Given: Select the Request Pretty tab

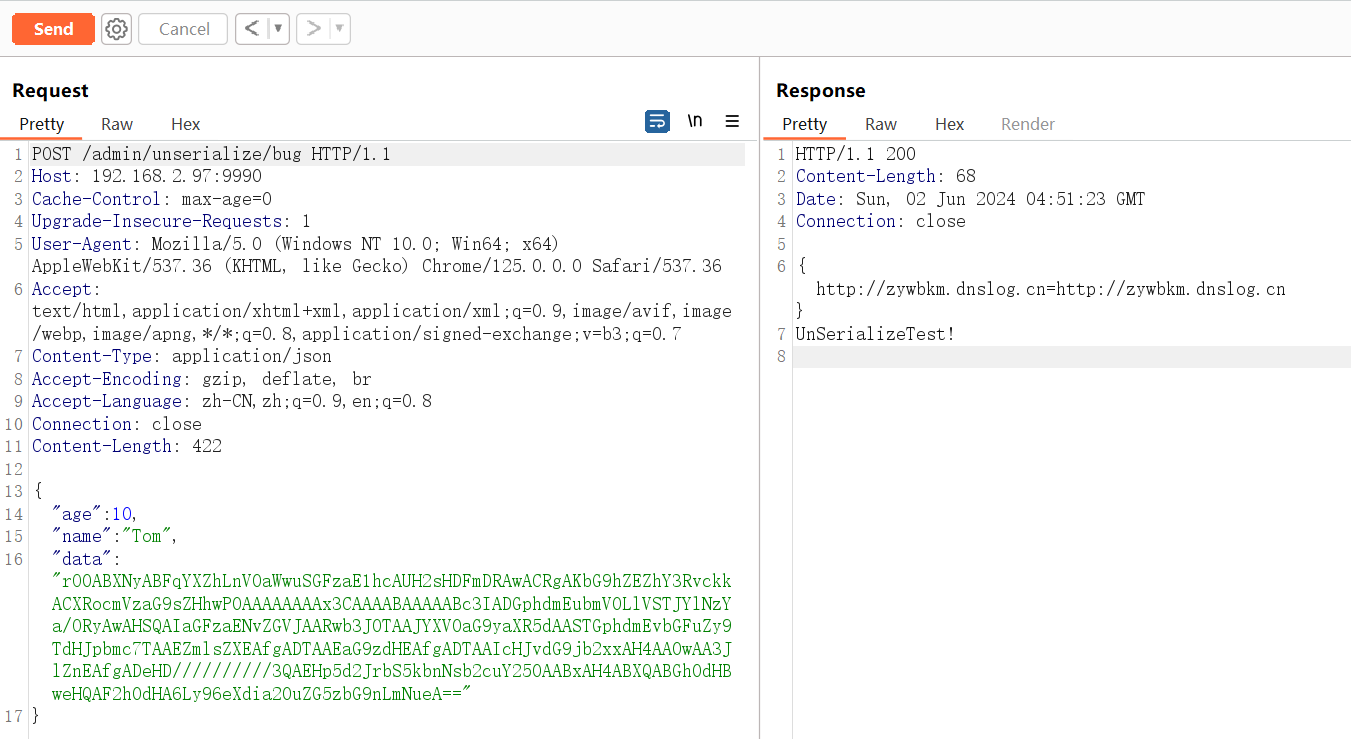Looking at the screenshot, I should tap(42, 124).
